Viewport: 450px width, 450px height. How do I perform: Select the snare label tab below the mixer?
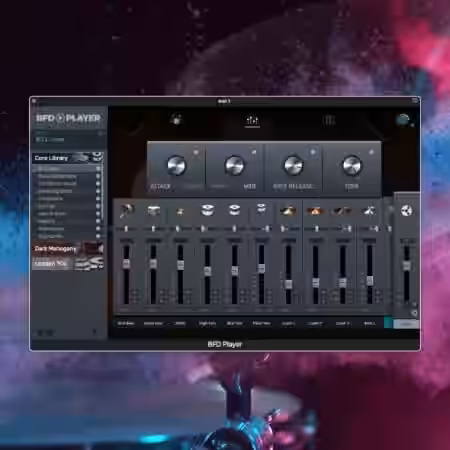coord(153,323)
